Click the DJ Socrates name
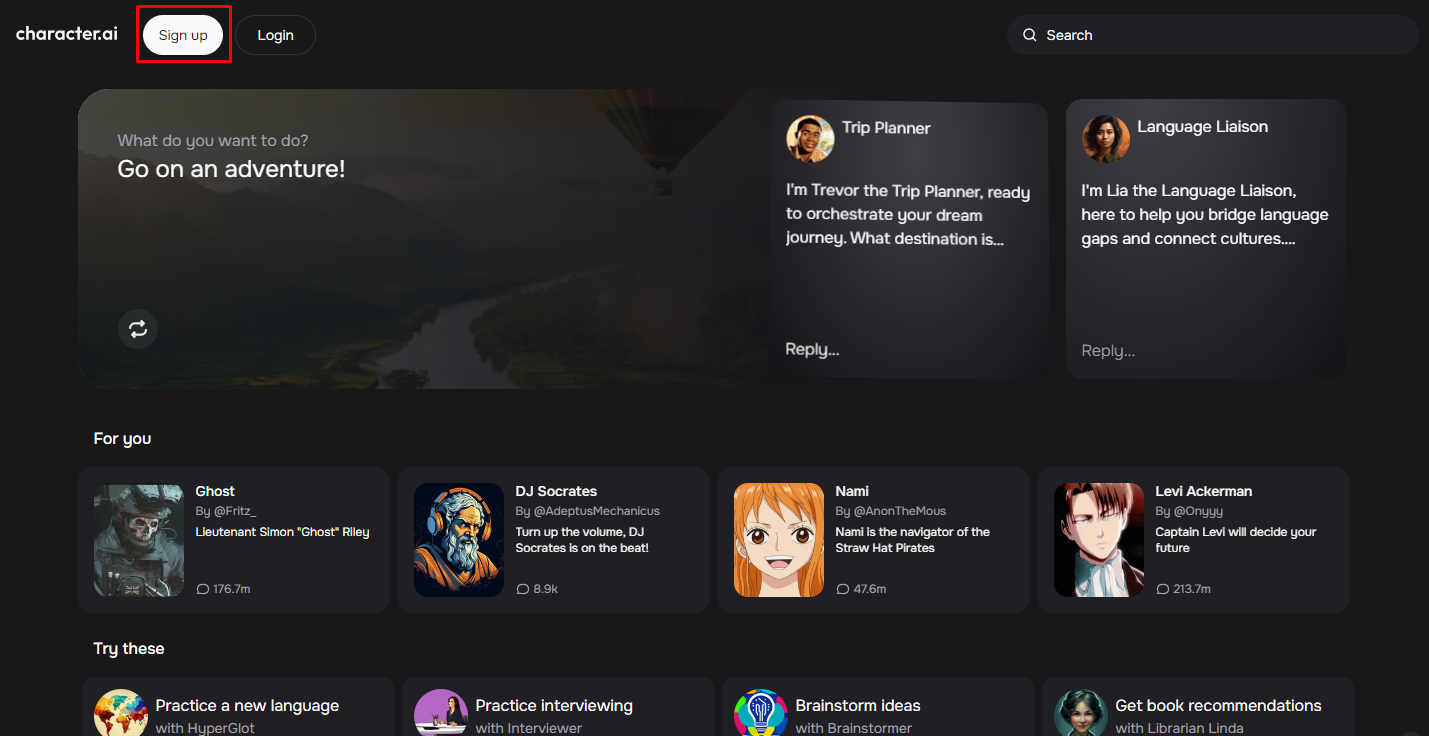The height and width of the screenshot is (736, 1429). pyautogui.click(x=556, y=491)
